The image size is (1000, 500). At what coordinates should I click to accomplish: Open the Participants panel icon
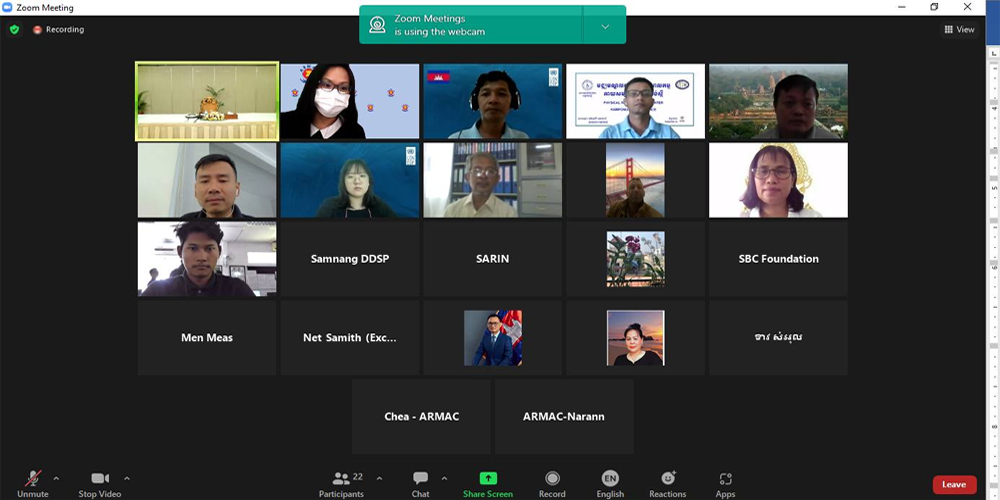click(341, 479)
